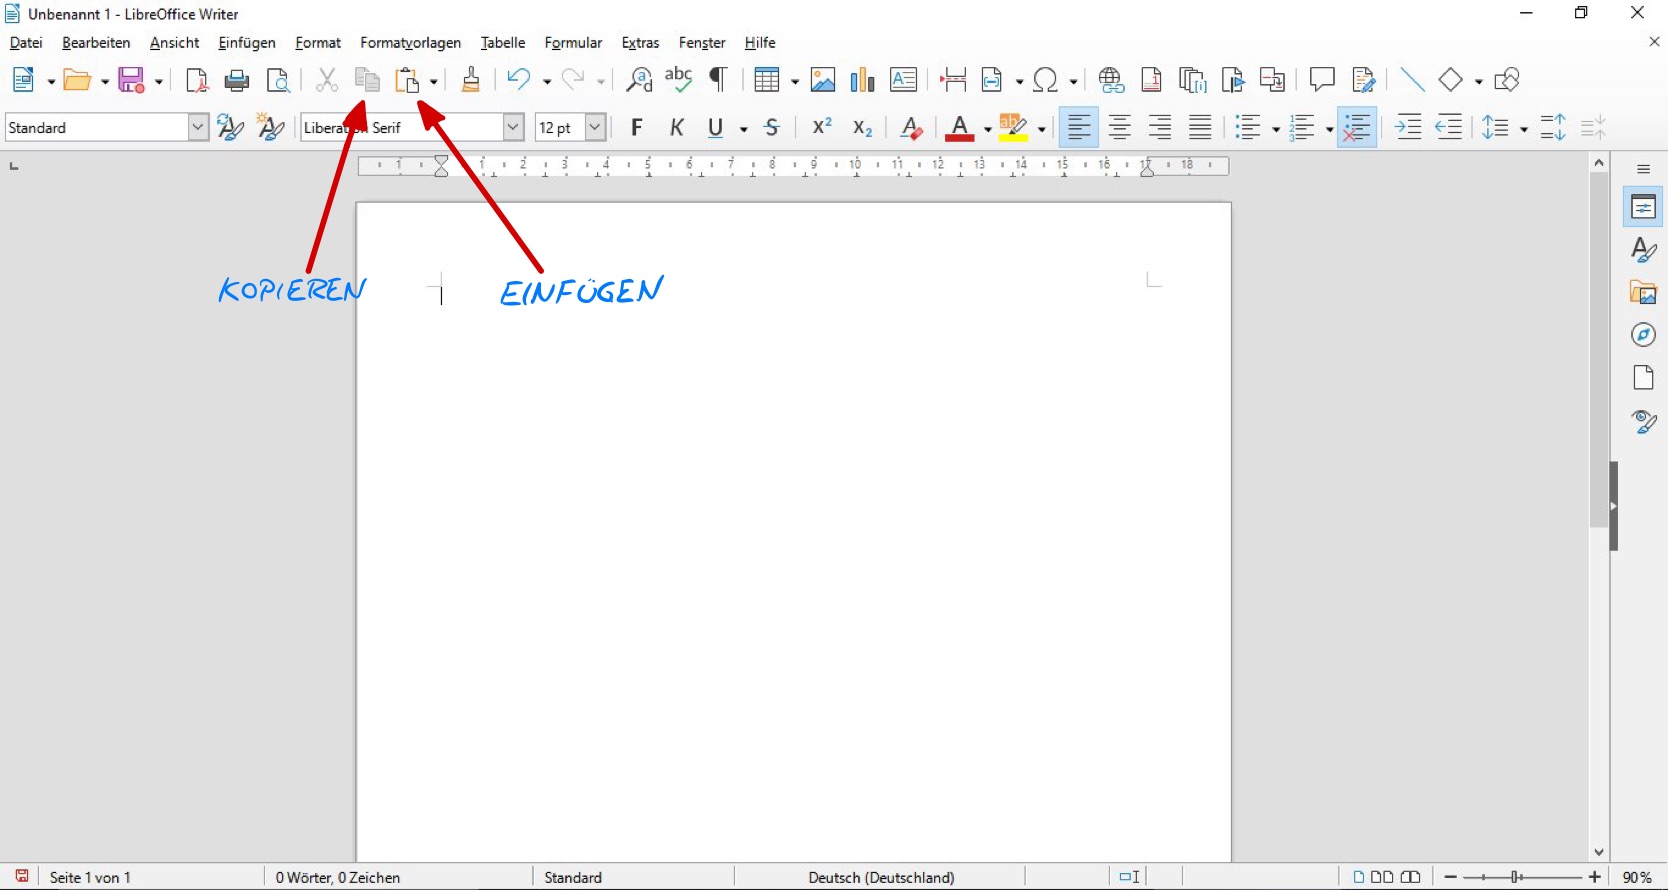Image resolution: width=1668 pixels, height=890 pixels.
Task: Open the sidebar Gallery panel
Action: [1643, 292]
